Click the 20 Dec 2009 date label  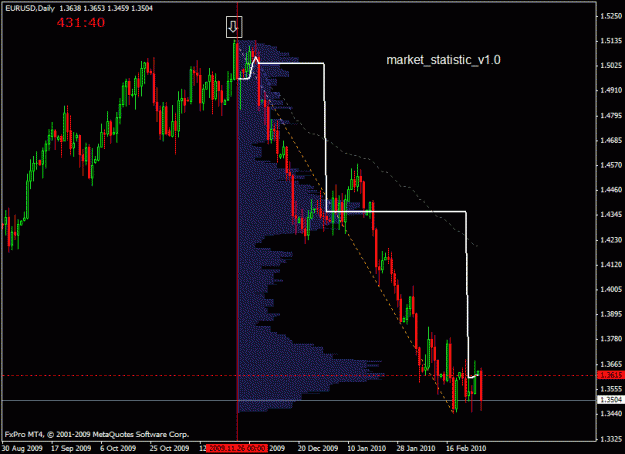(x=318, y=448)
